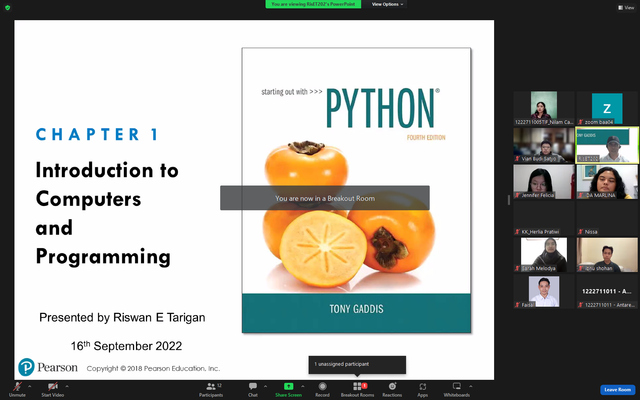640x400 pixels.
Task: Click 'Presented by Riswan E Tarigan' text
Action: 122,317
